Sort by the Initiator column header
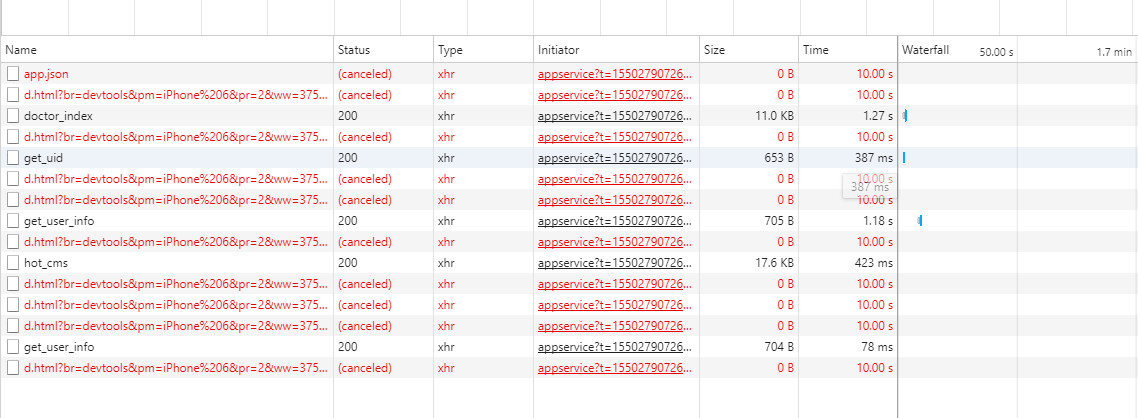The image size is (1138, 418). coord(559,49)
